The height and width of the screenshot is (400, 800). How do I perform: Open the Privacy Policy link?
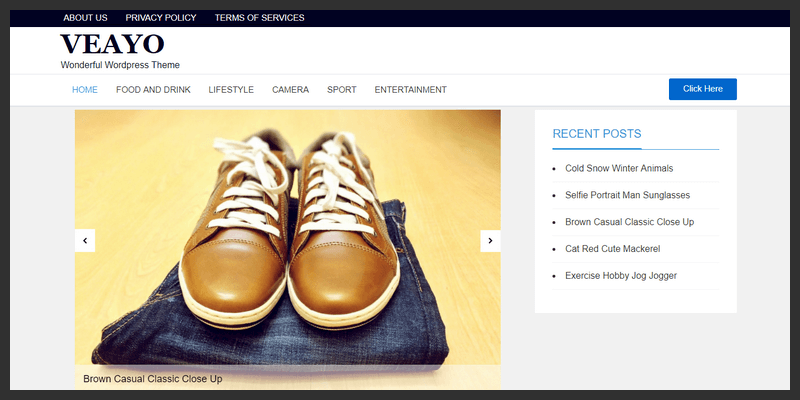click(161, 18)
